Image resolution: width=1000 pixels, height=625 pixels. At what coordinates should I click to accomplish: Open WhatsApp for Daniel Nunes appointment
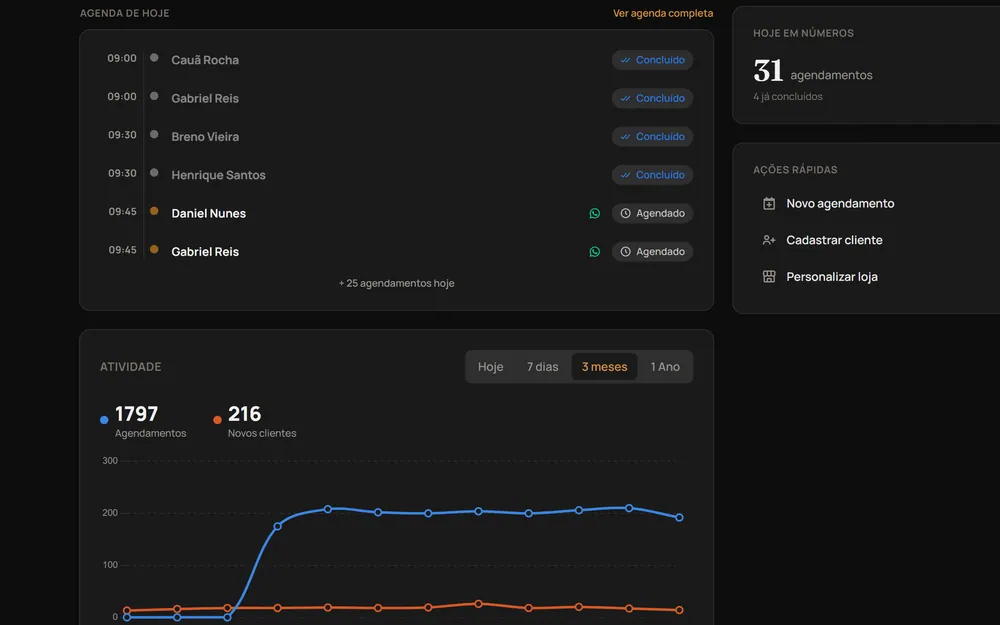594,214
